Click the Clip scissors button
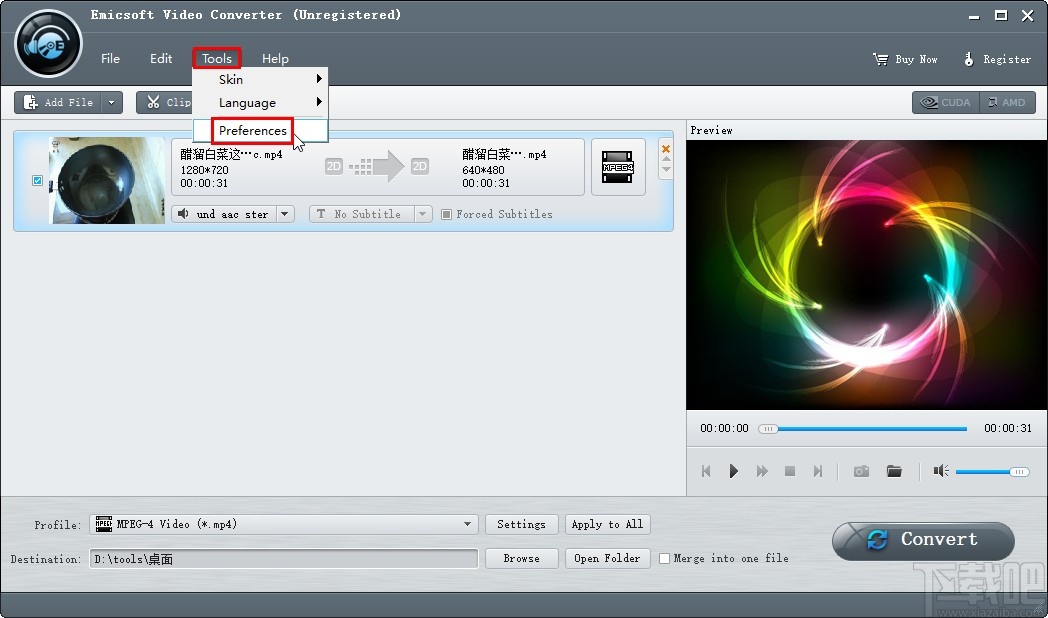 point(165,102)
